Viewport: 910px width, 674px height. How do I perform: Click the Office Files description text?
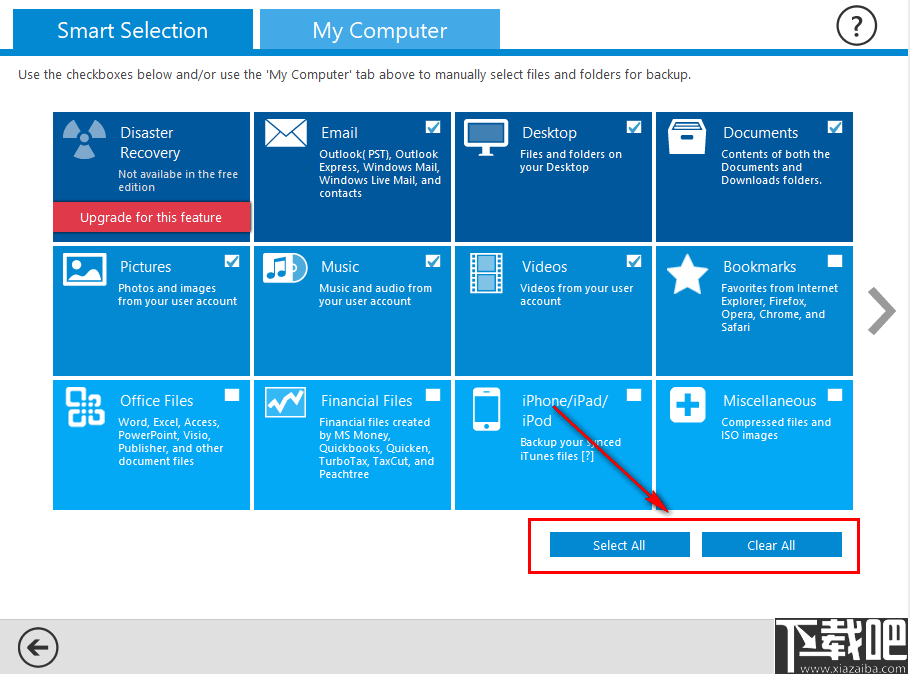pos(171,442)
